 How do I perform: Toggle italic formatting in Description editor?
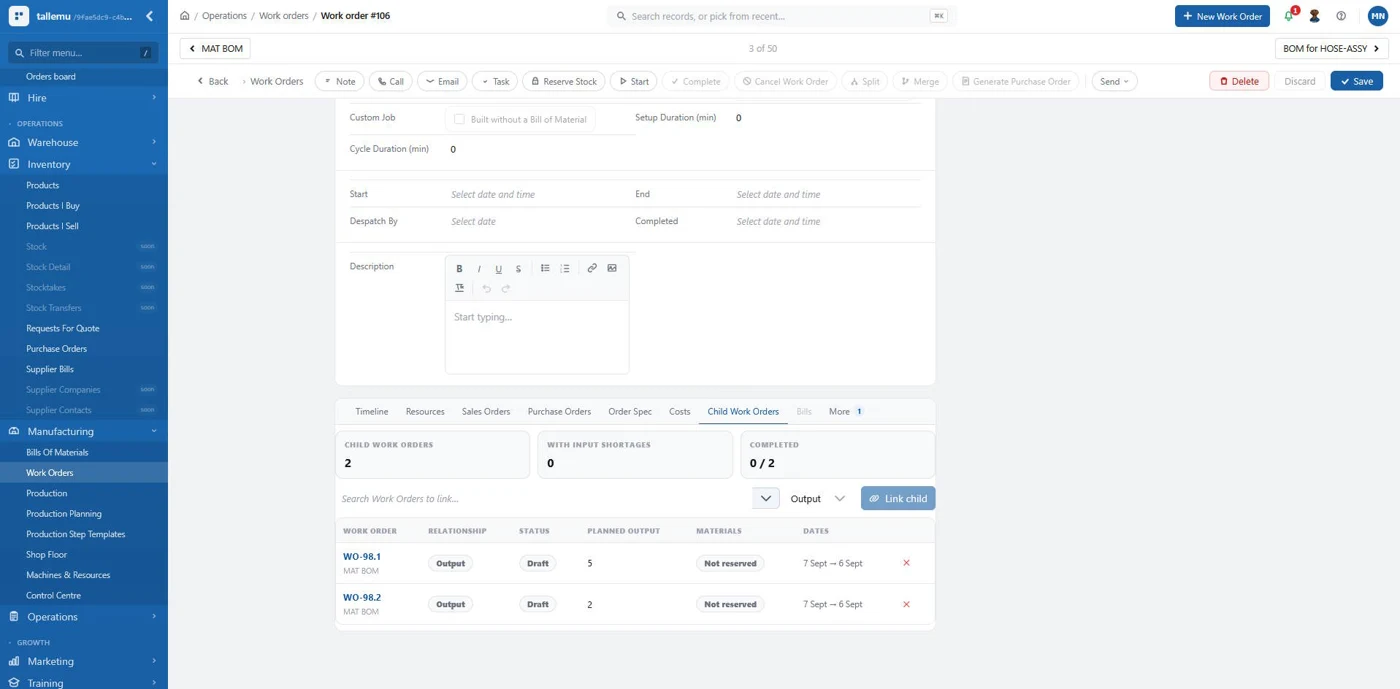coord(479,268)
